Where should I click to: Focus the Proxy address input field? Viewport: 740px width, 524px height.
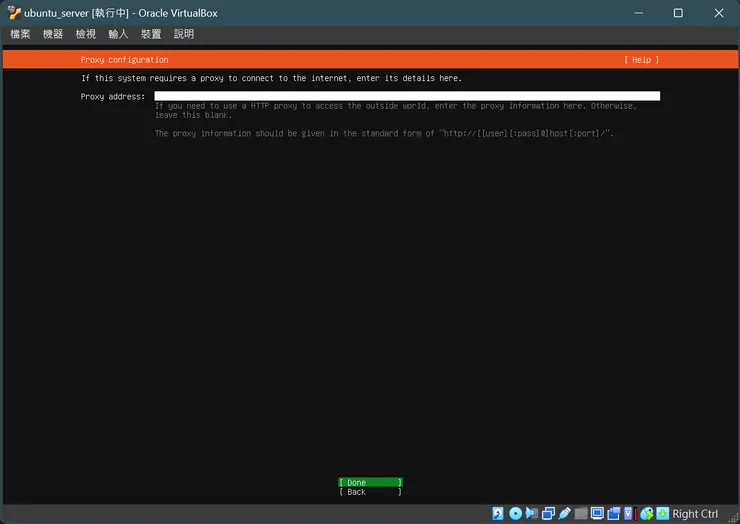[x=407, y=96]
